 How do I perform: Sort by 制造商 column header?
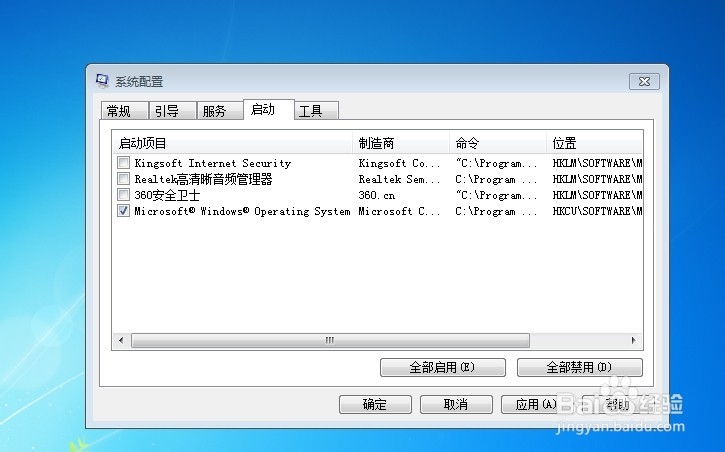point(401,143)
